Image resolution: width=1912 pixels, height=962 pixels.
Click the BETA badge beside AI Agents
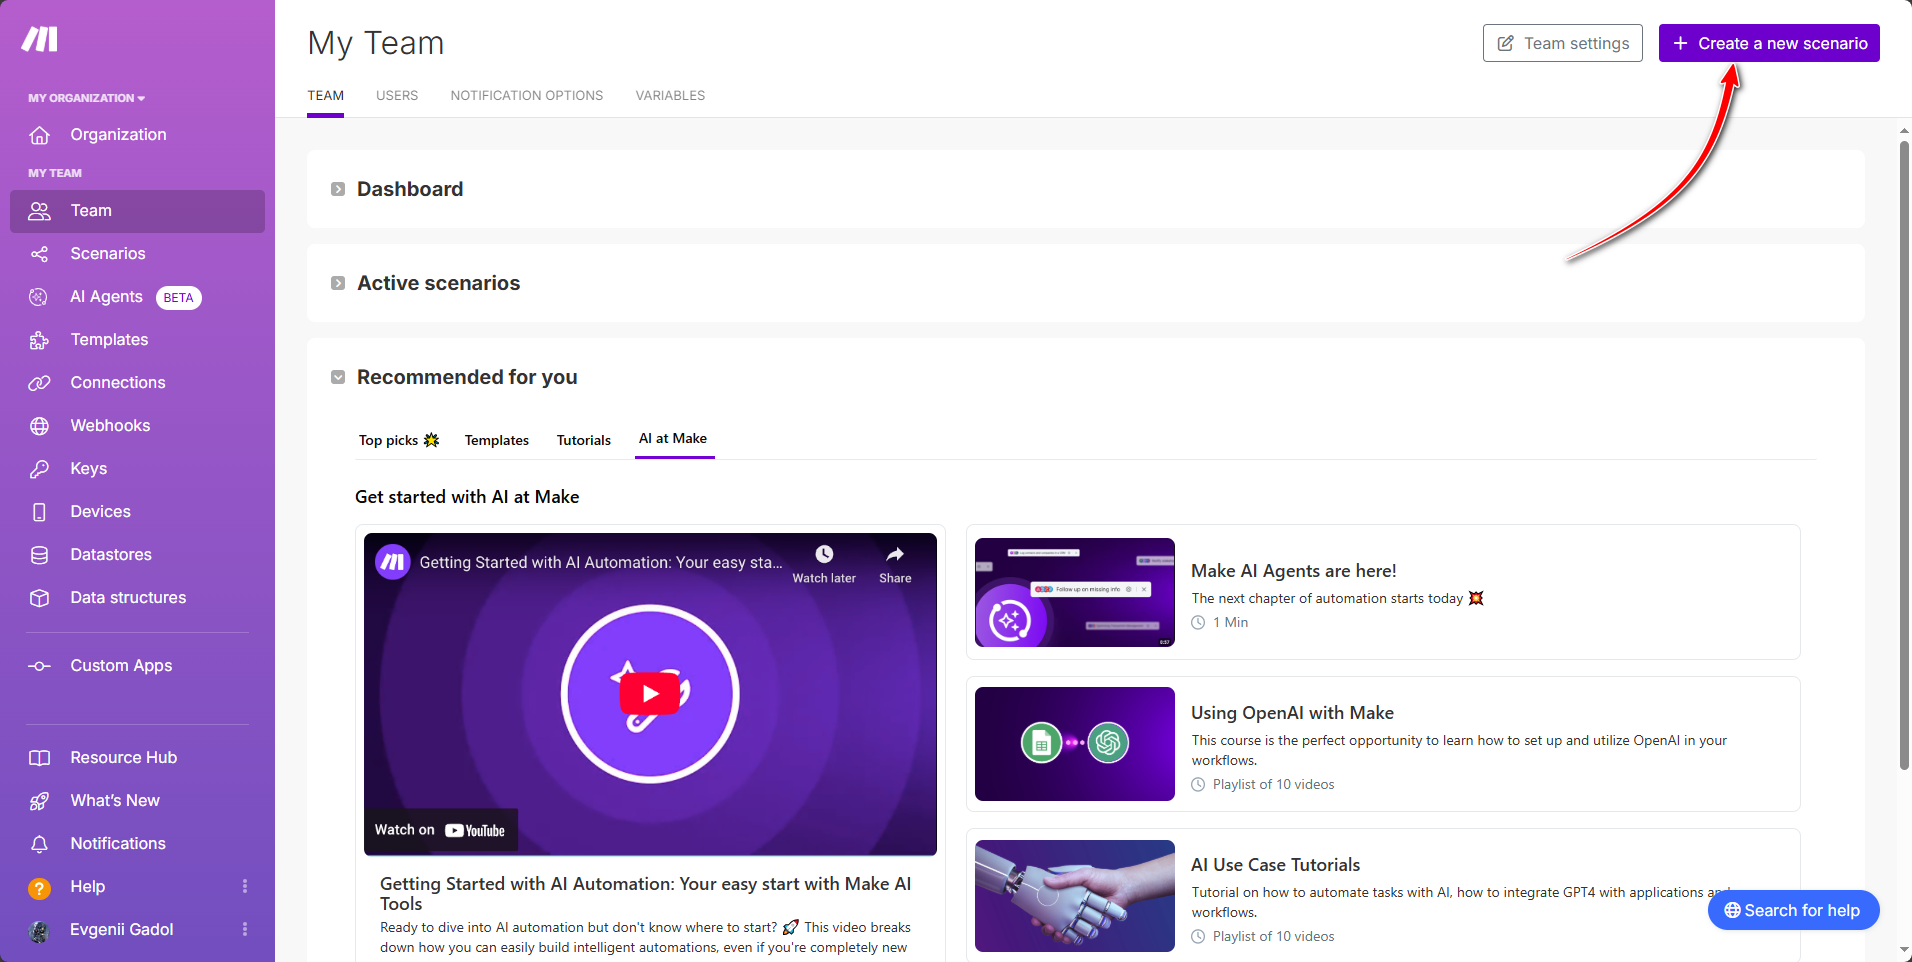click(179, 298)
